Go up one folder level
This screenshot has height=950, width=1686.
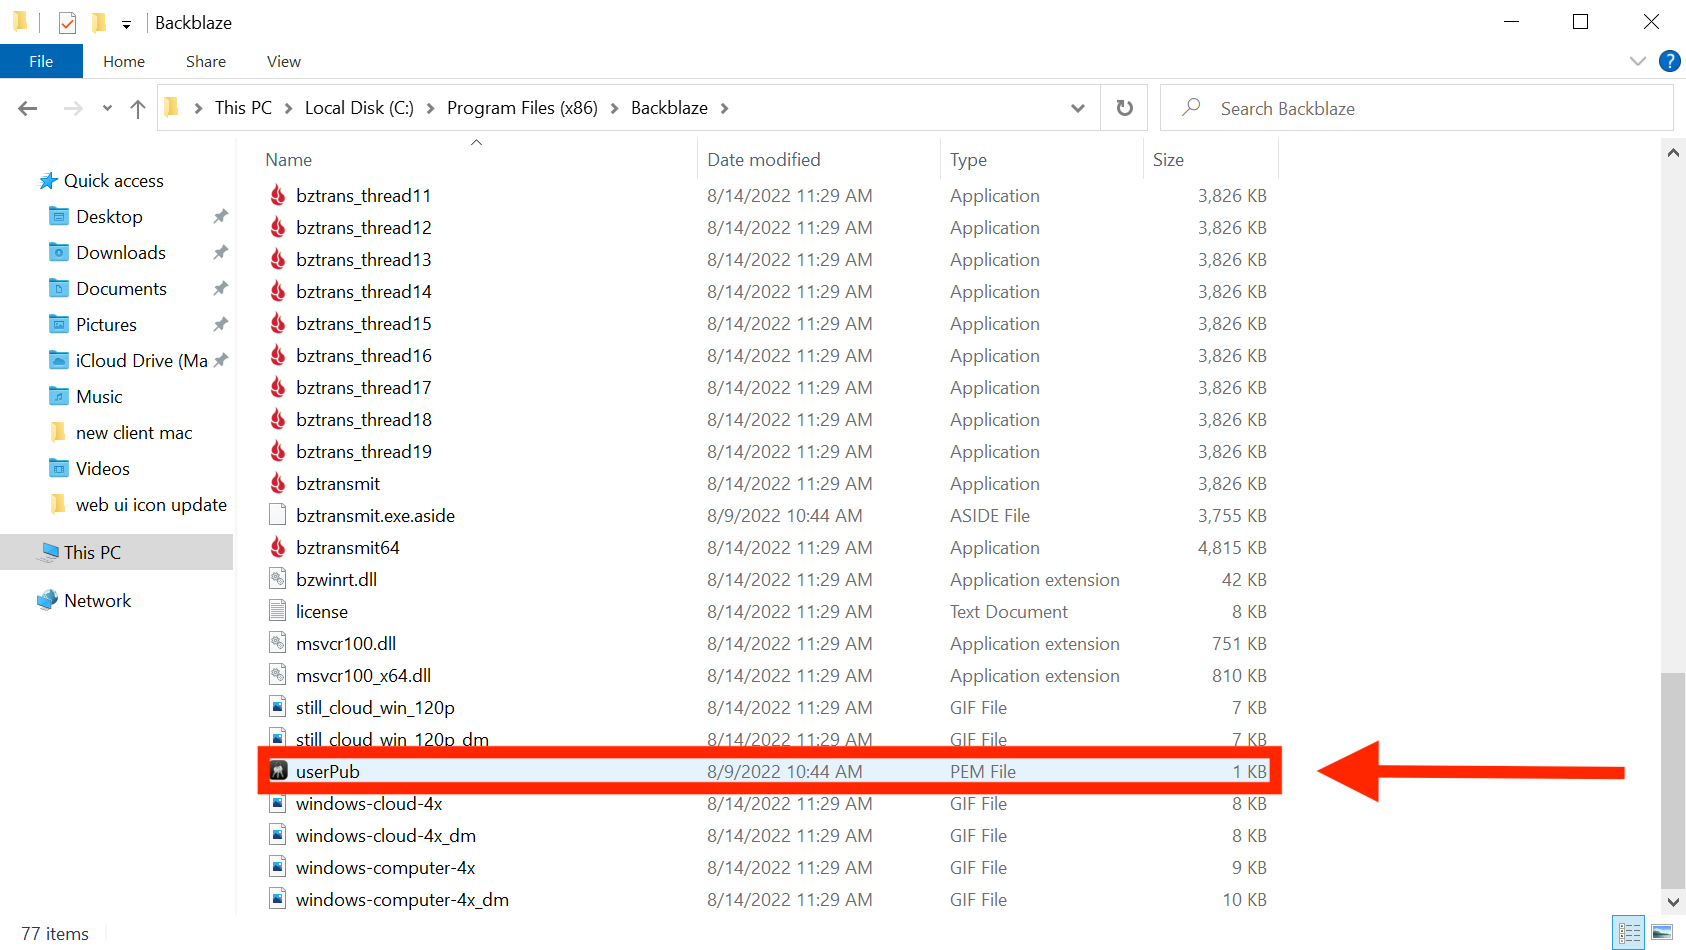tap(138, 108)
